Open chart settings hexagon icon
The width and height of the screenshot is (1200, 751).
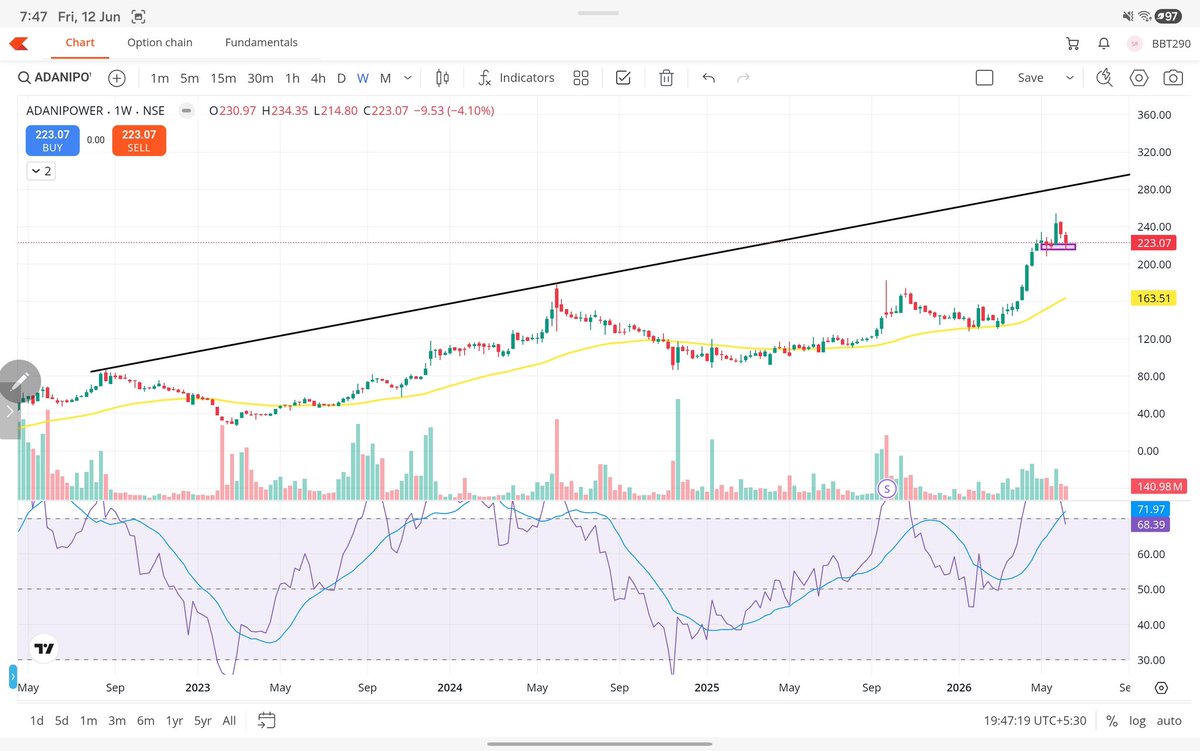1138,78
